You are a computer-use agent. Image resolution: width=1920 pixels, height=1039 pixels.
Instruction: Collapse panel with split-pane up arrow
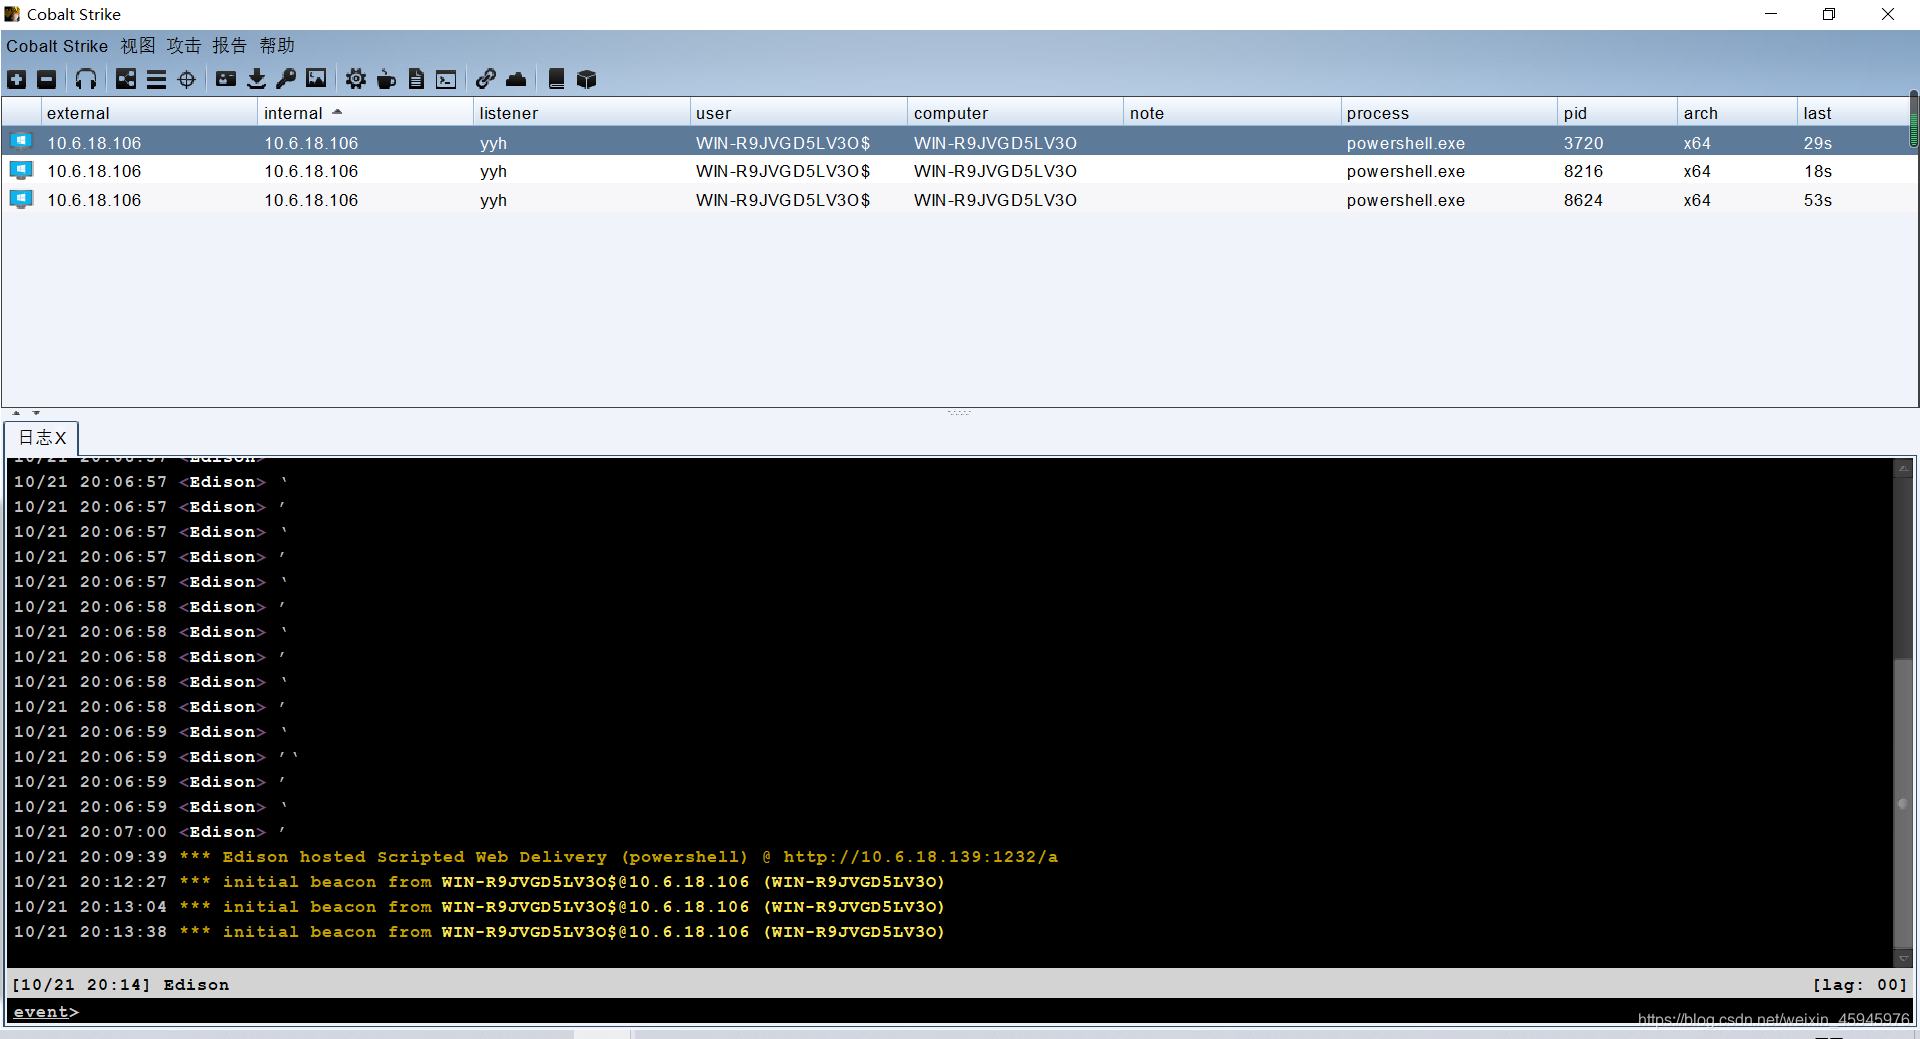coord(16,412)
